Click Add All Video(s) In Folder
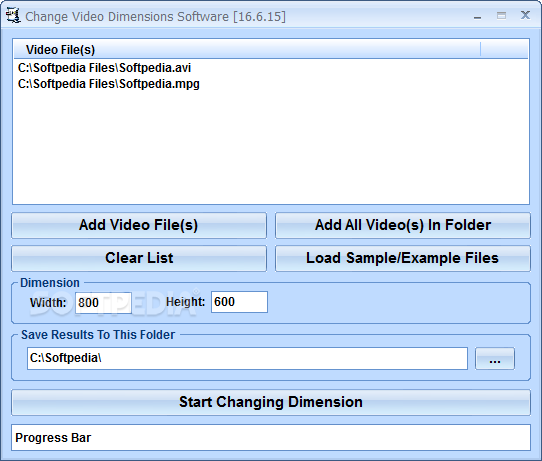This screenshot has width=542, height=461. [403, 225]
